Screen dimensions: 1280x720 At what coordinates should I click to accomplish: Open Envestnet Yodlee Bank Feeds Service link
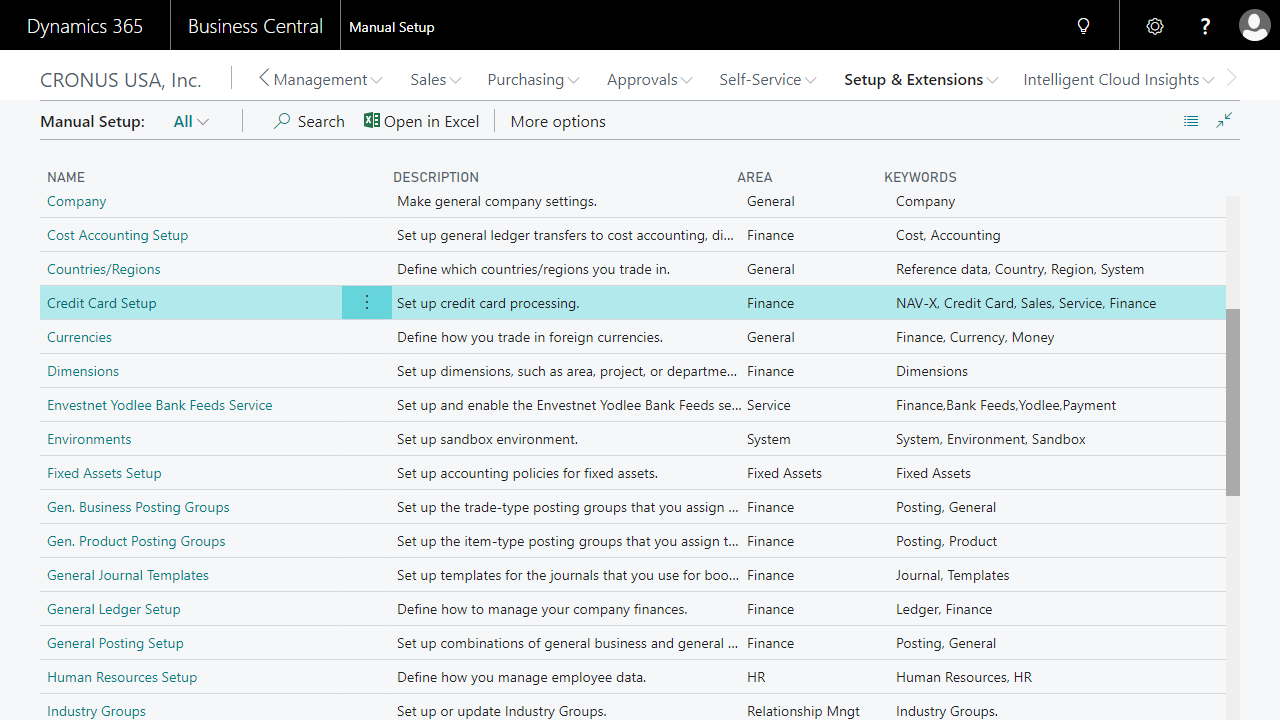click(160, 405)
